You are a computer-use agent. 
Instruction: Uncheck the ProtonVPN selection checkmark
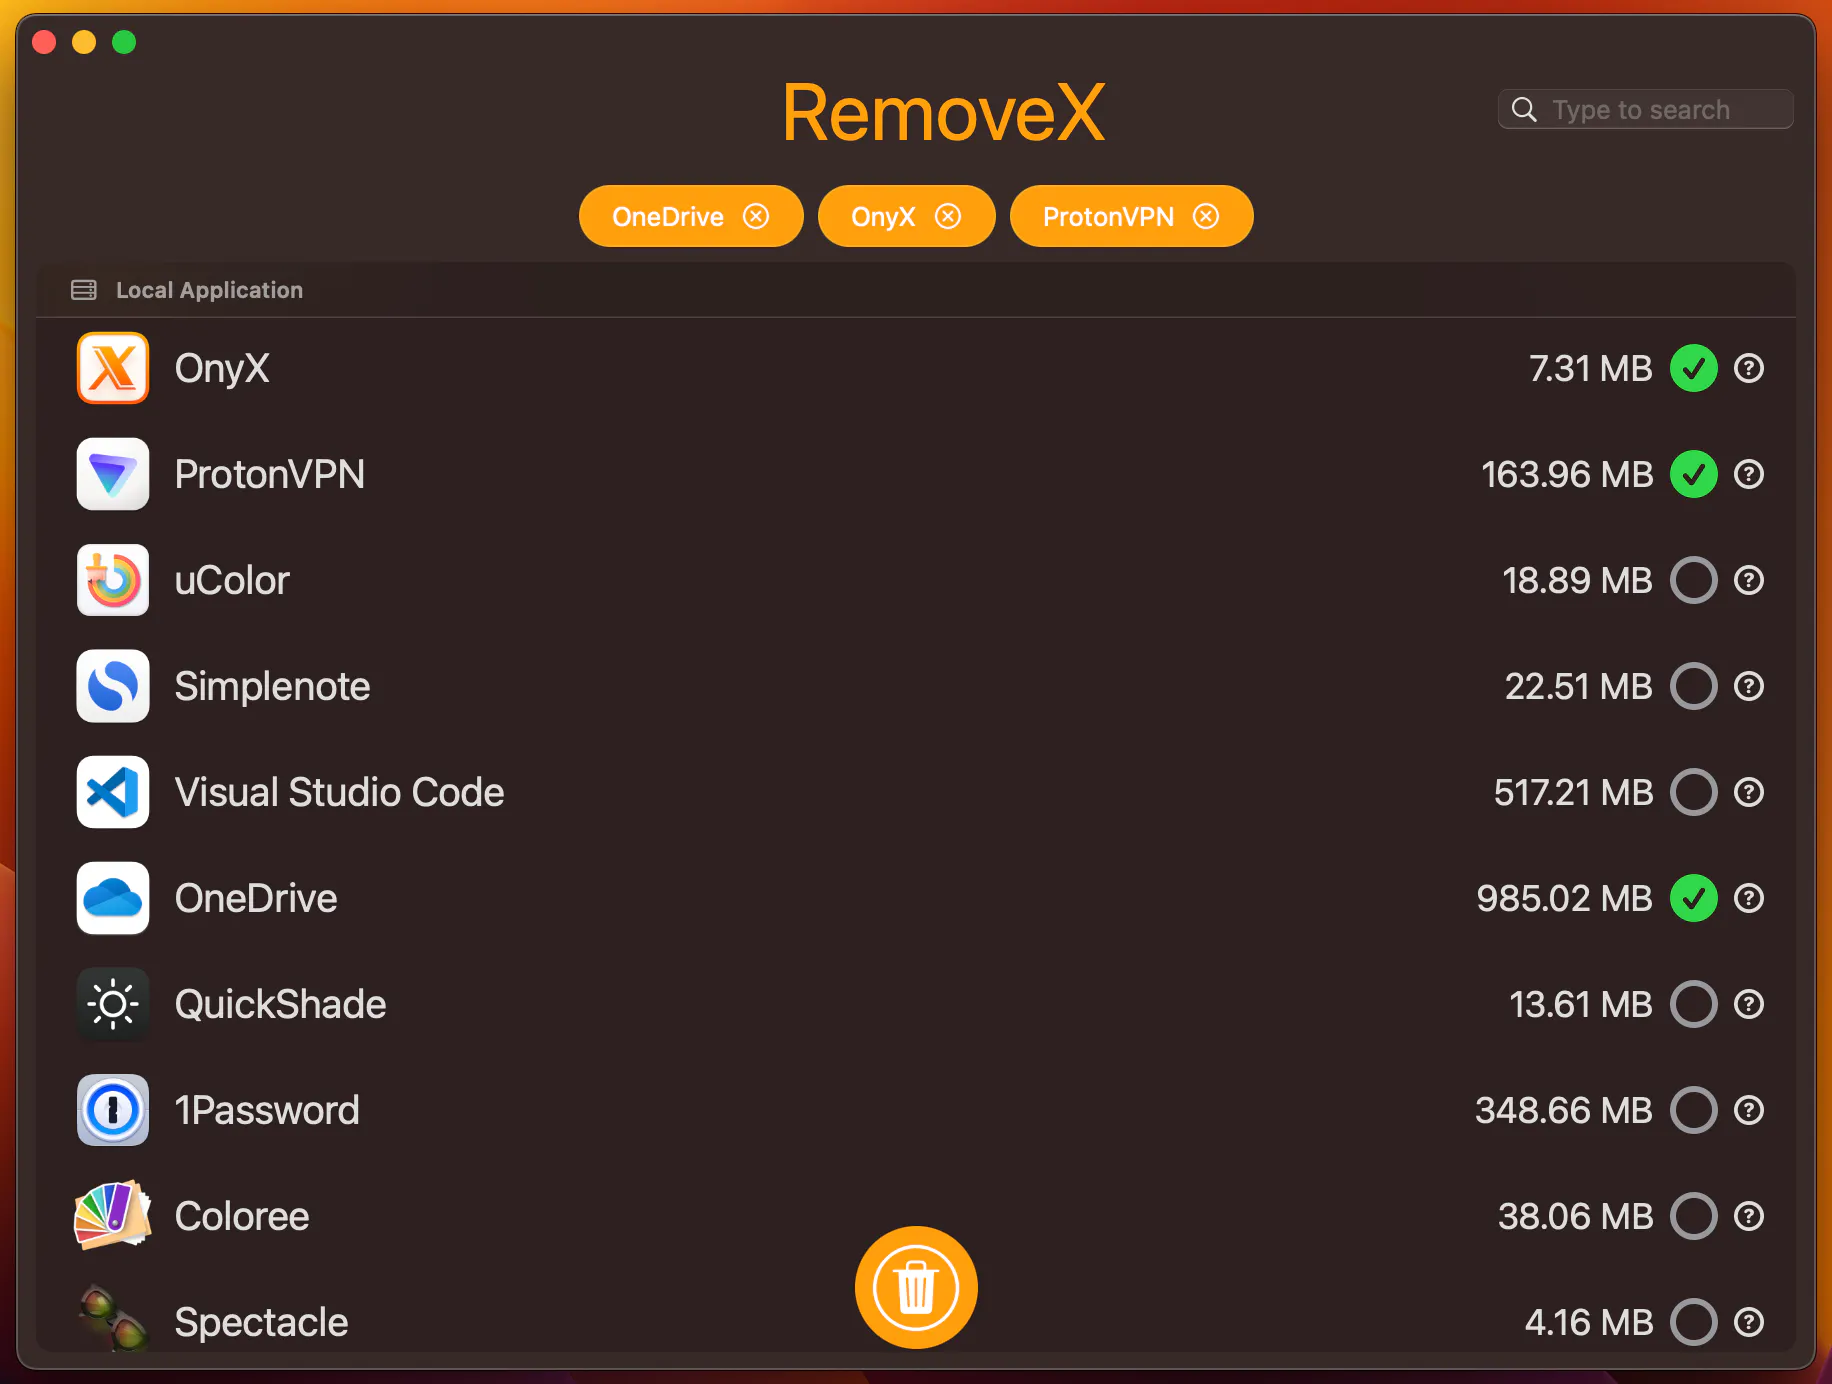tap(1694, 474)
